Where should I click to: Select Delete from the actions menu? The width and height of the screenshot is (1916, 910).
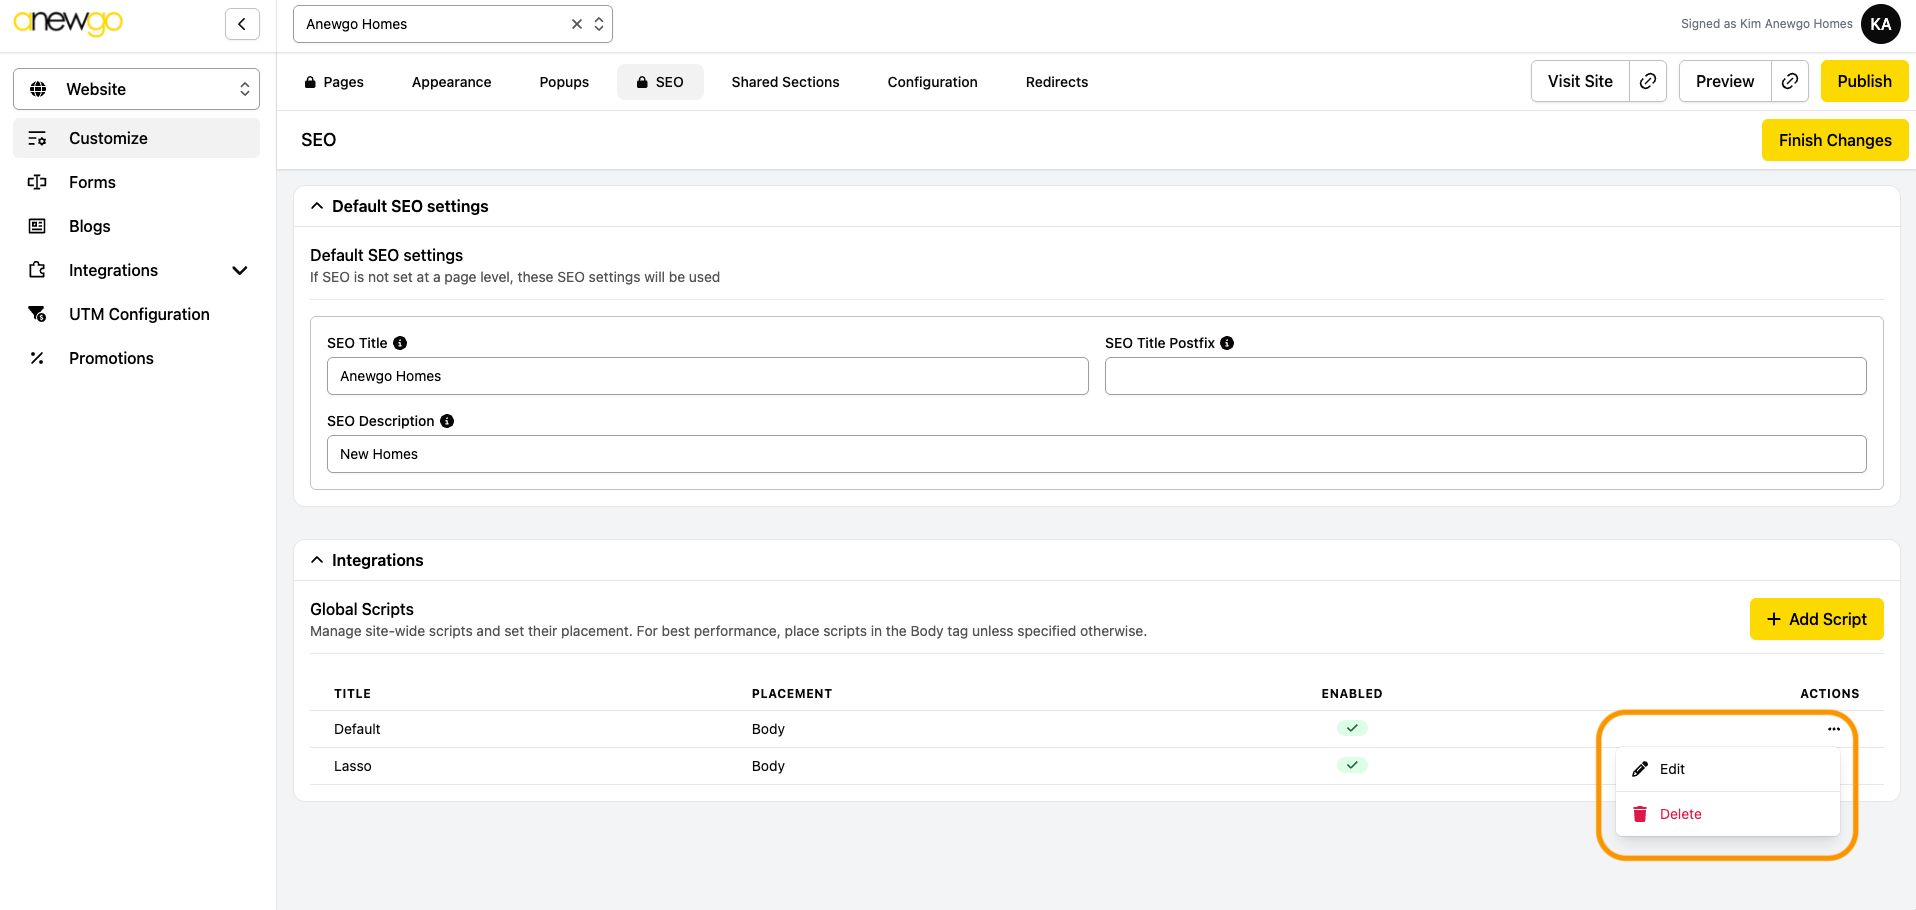1680,814
